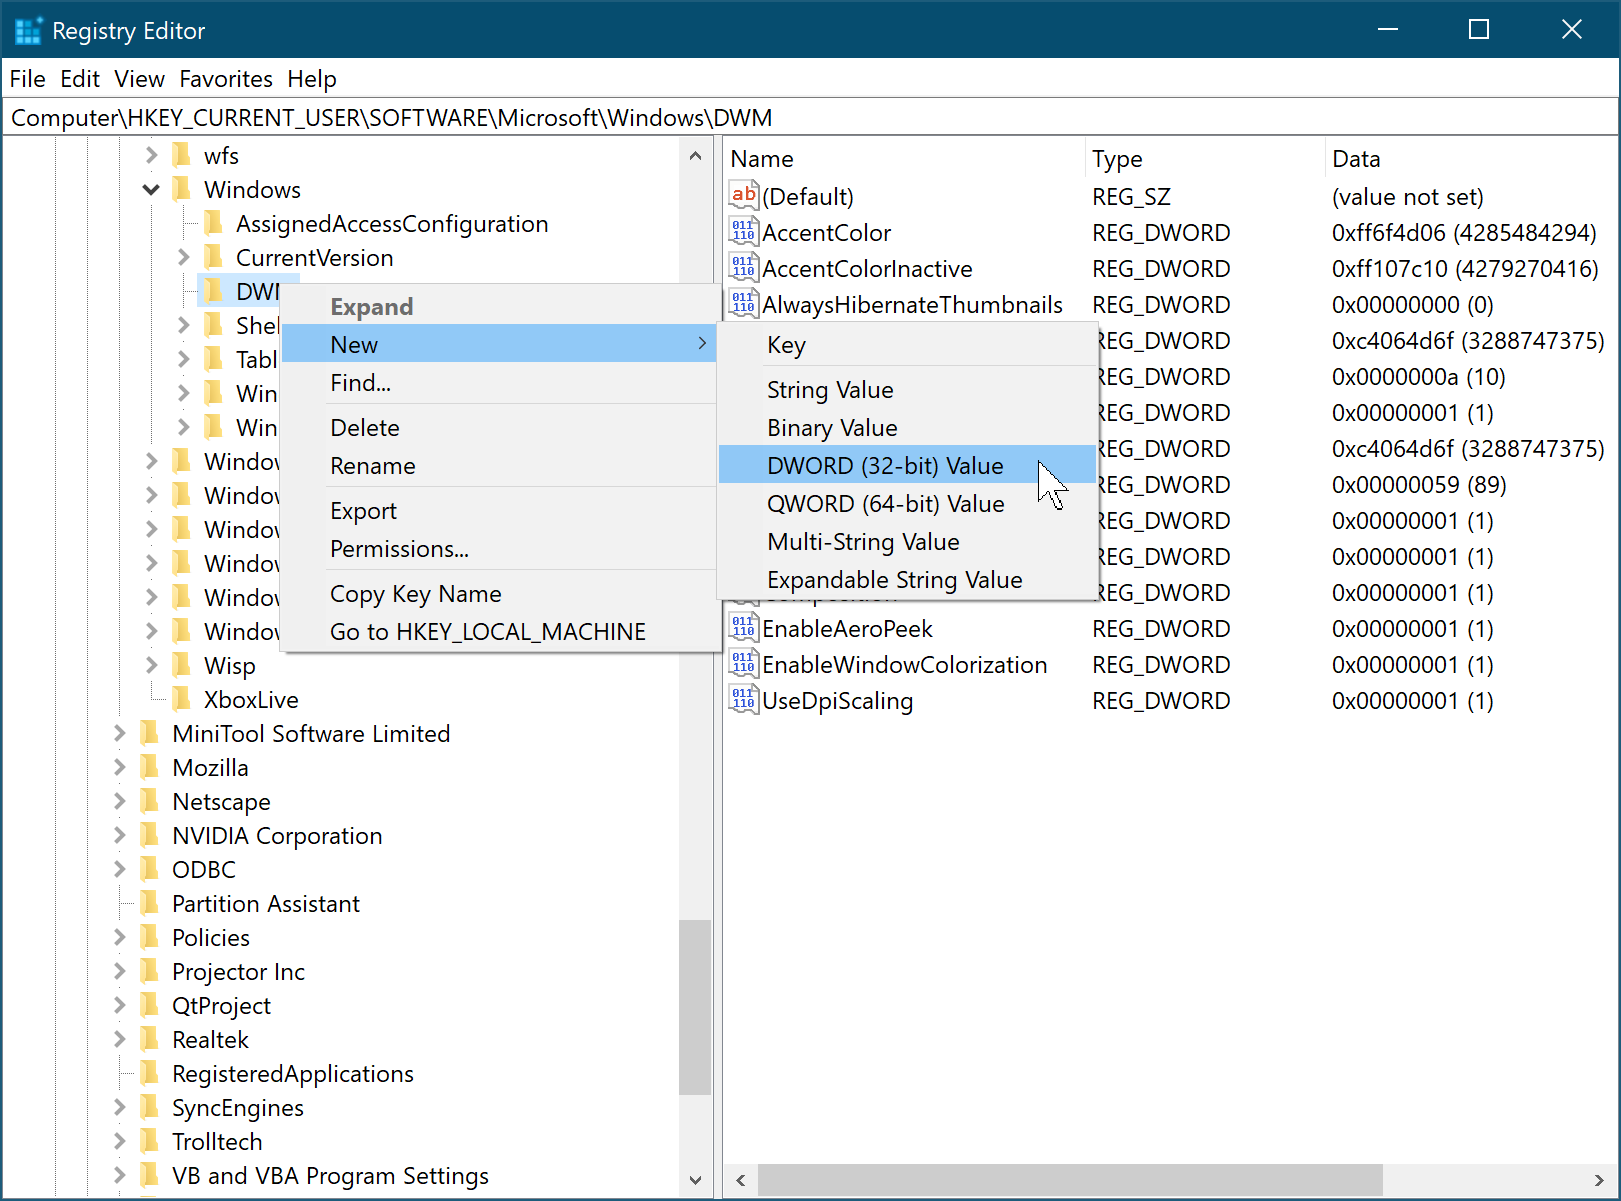Click Rename in the context menu
Image resolution: width=1621 pixels, height=1201 pixels.
coord(500,465)
